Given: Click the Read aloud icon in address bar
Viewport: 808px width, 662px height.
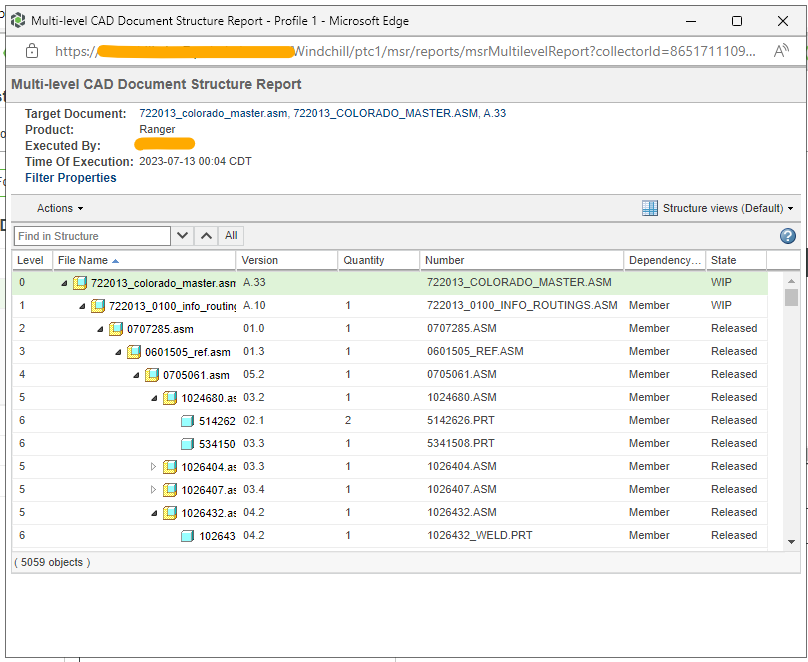Looking at the screenshot, I should (x=782, y=51).
